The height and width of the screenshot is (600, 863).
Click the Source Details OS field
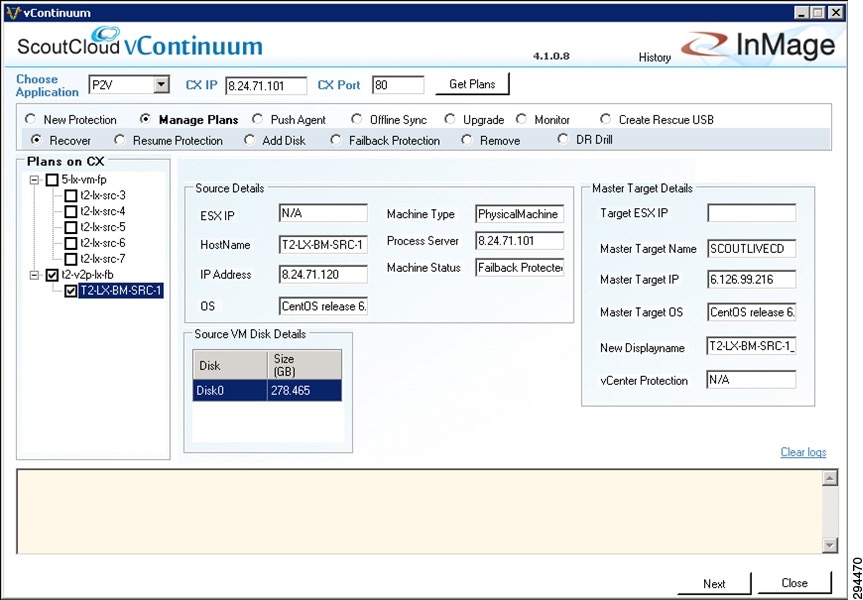tap(323, 306)
